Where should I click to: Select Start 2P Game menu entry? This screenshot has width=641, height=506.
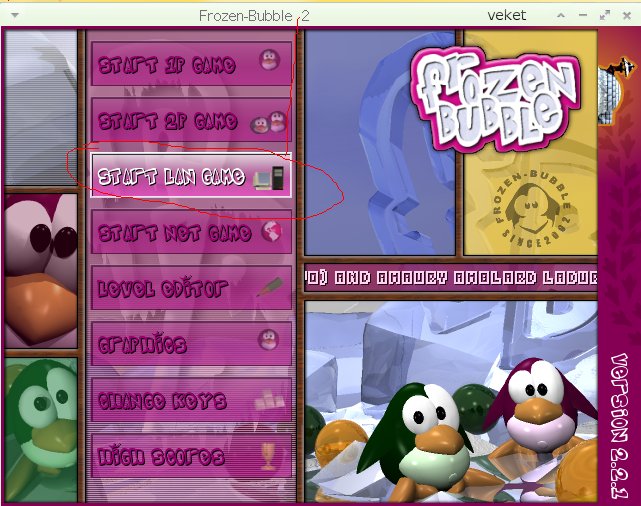pos(191,120)
